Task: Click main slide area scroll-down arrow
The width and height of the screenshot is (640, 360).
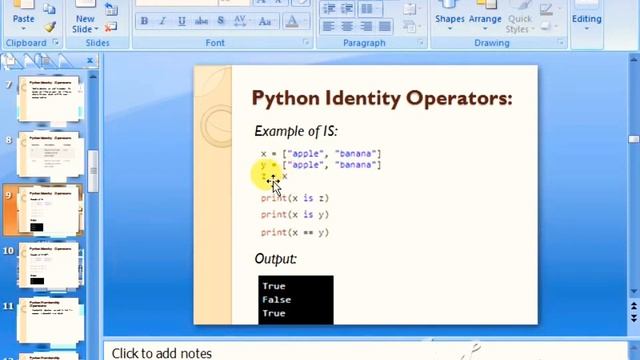Action: (633, 291)
